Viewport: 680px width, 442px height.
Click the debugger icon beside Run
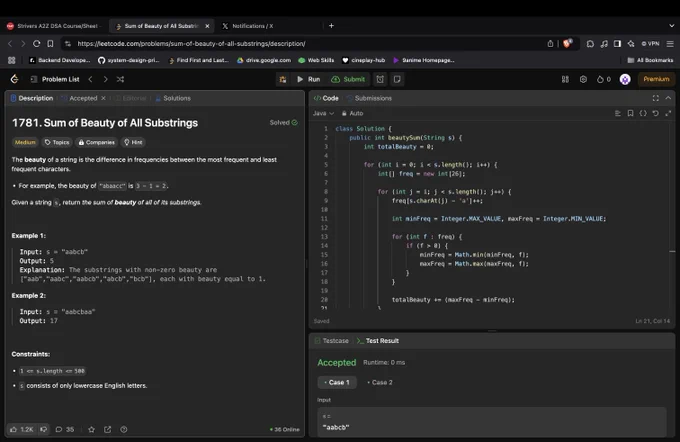[x=283, y=79]
